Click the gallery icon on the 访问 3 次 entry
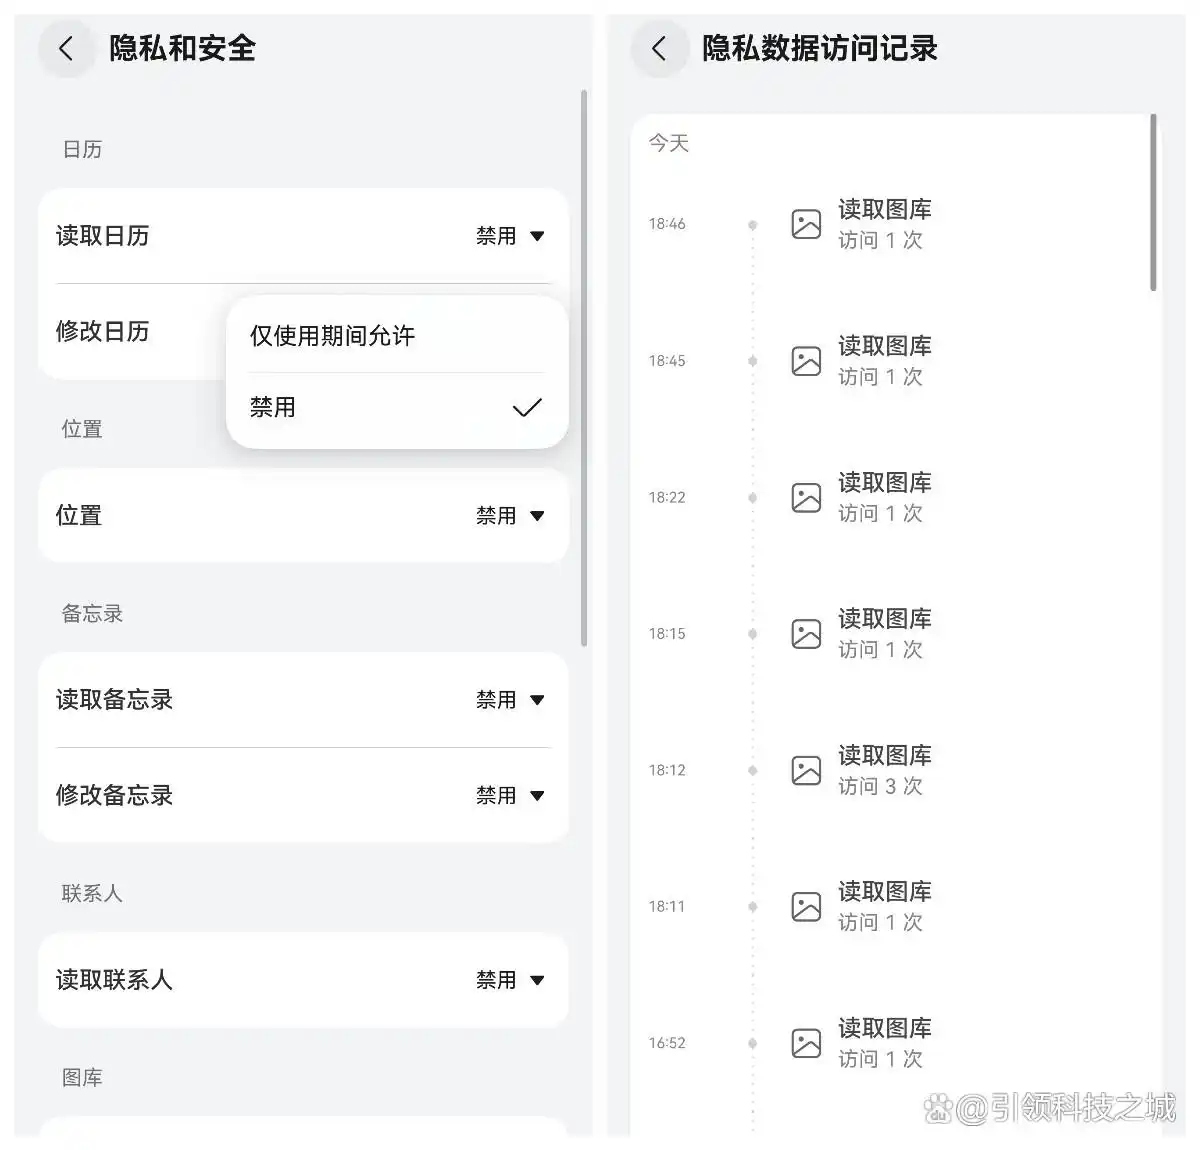1200x1150 pixels. [806, 770]
